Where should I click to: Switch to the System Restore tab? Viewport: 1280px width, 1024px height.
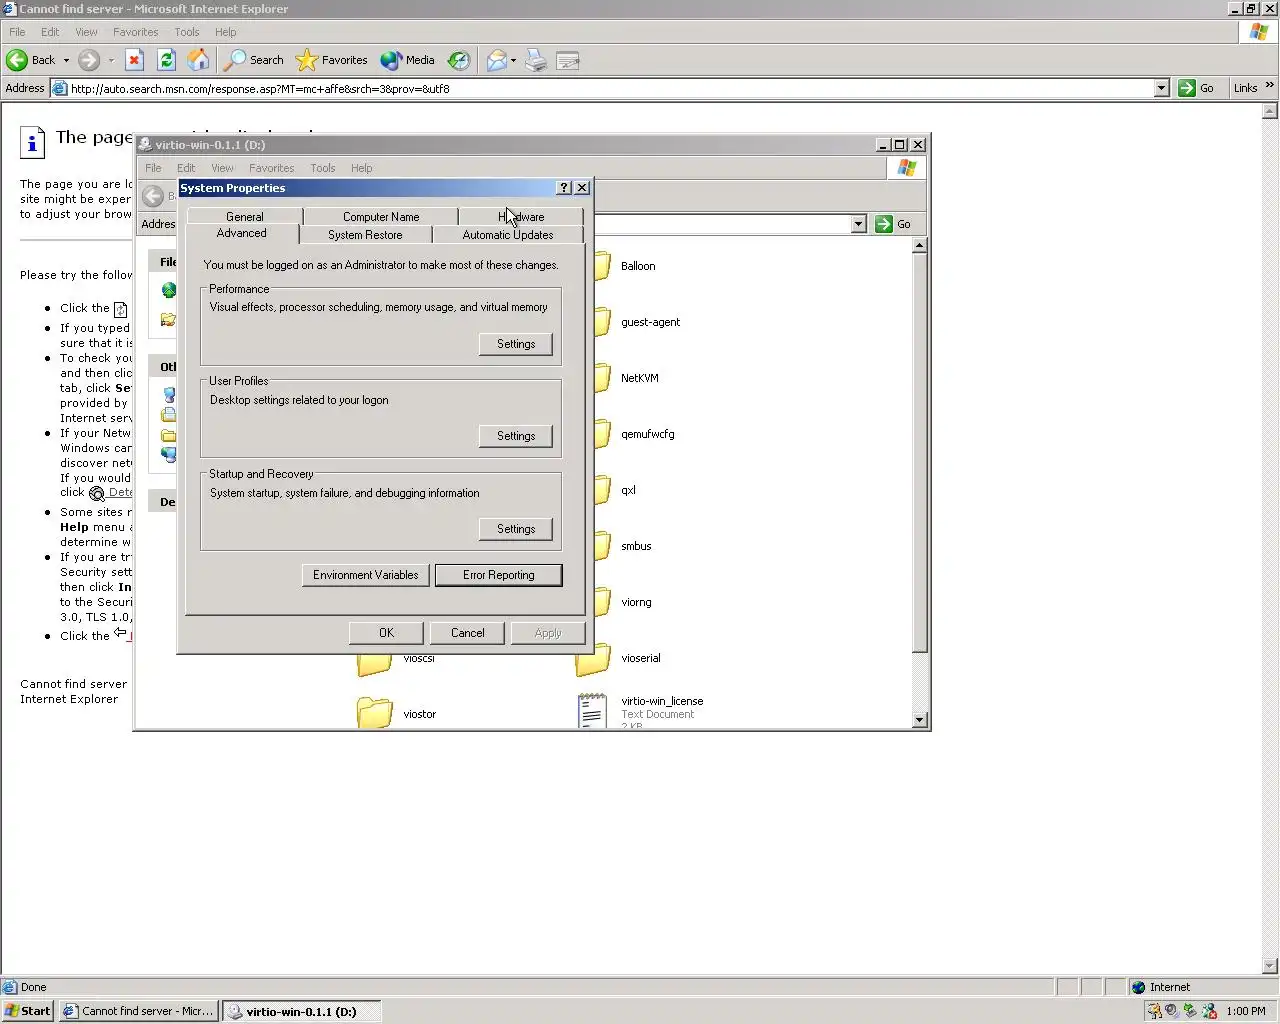(365, 235)
